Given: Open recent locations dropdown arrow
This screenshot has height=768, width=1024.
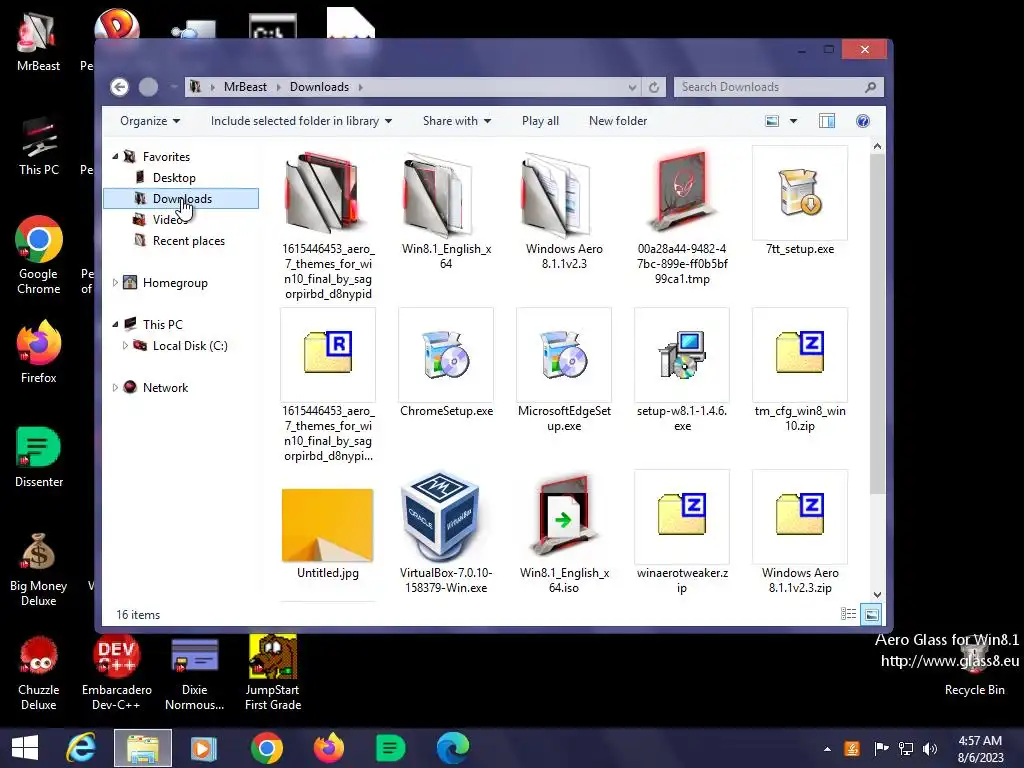Looking at the screenshot, I should click(x=174, y=87).
